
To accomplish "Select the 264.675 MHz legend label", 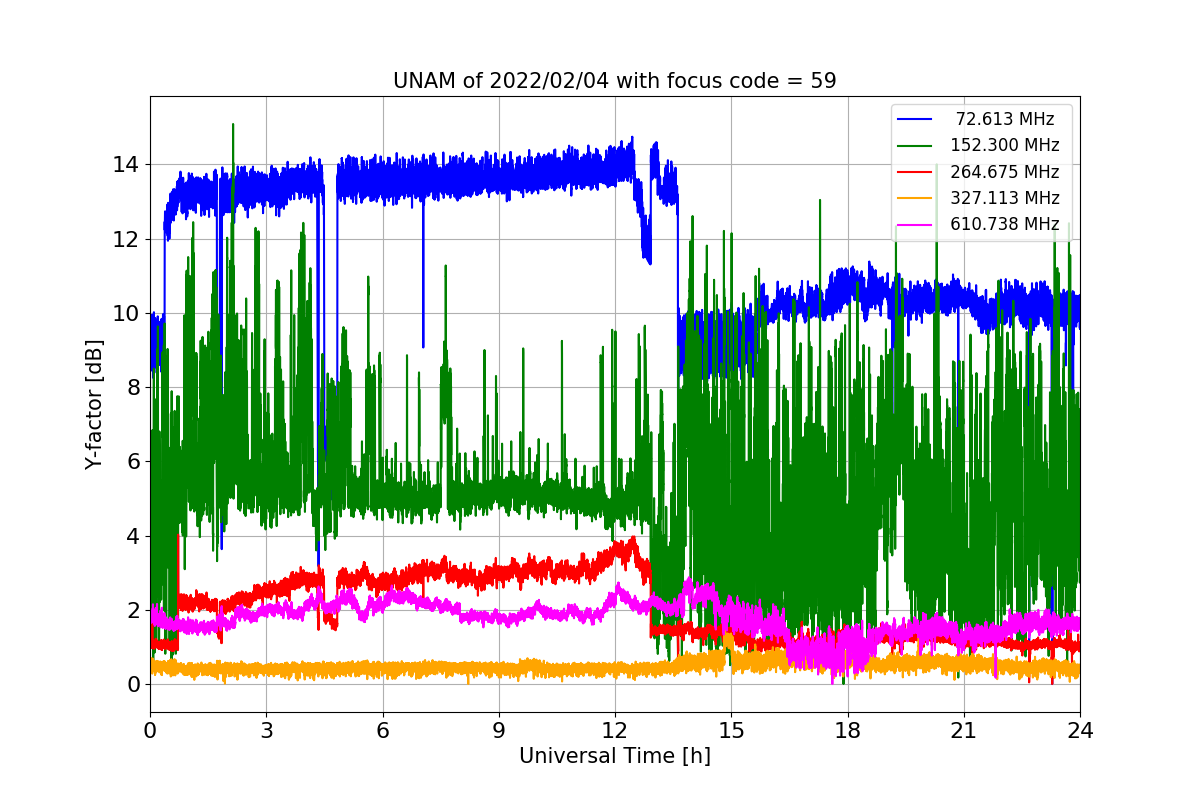I will click(x=1005, y=172).
